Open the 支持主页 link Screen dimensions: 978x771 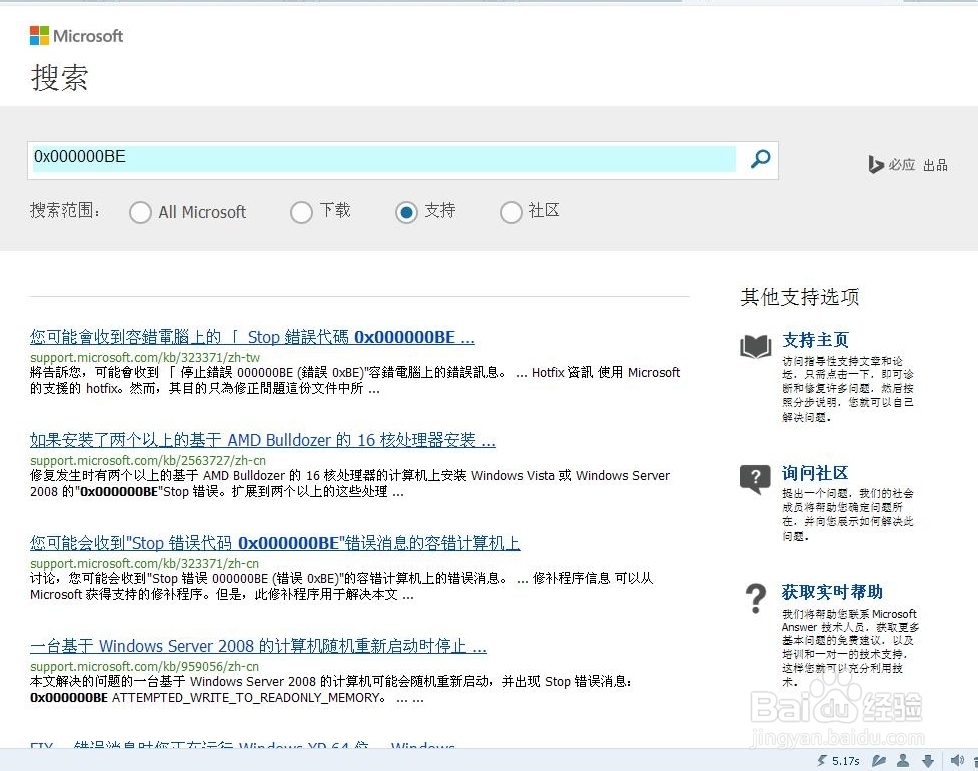(x=815, y=340)
